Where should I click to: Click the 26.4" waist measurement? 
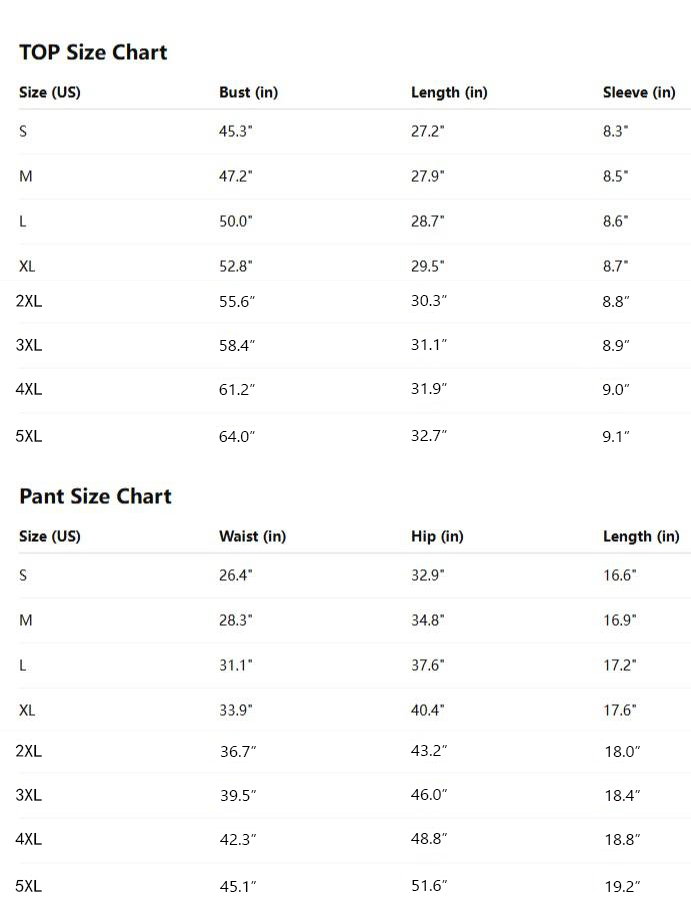coord(236,575)
